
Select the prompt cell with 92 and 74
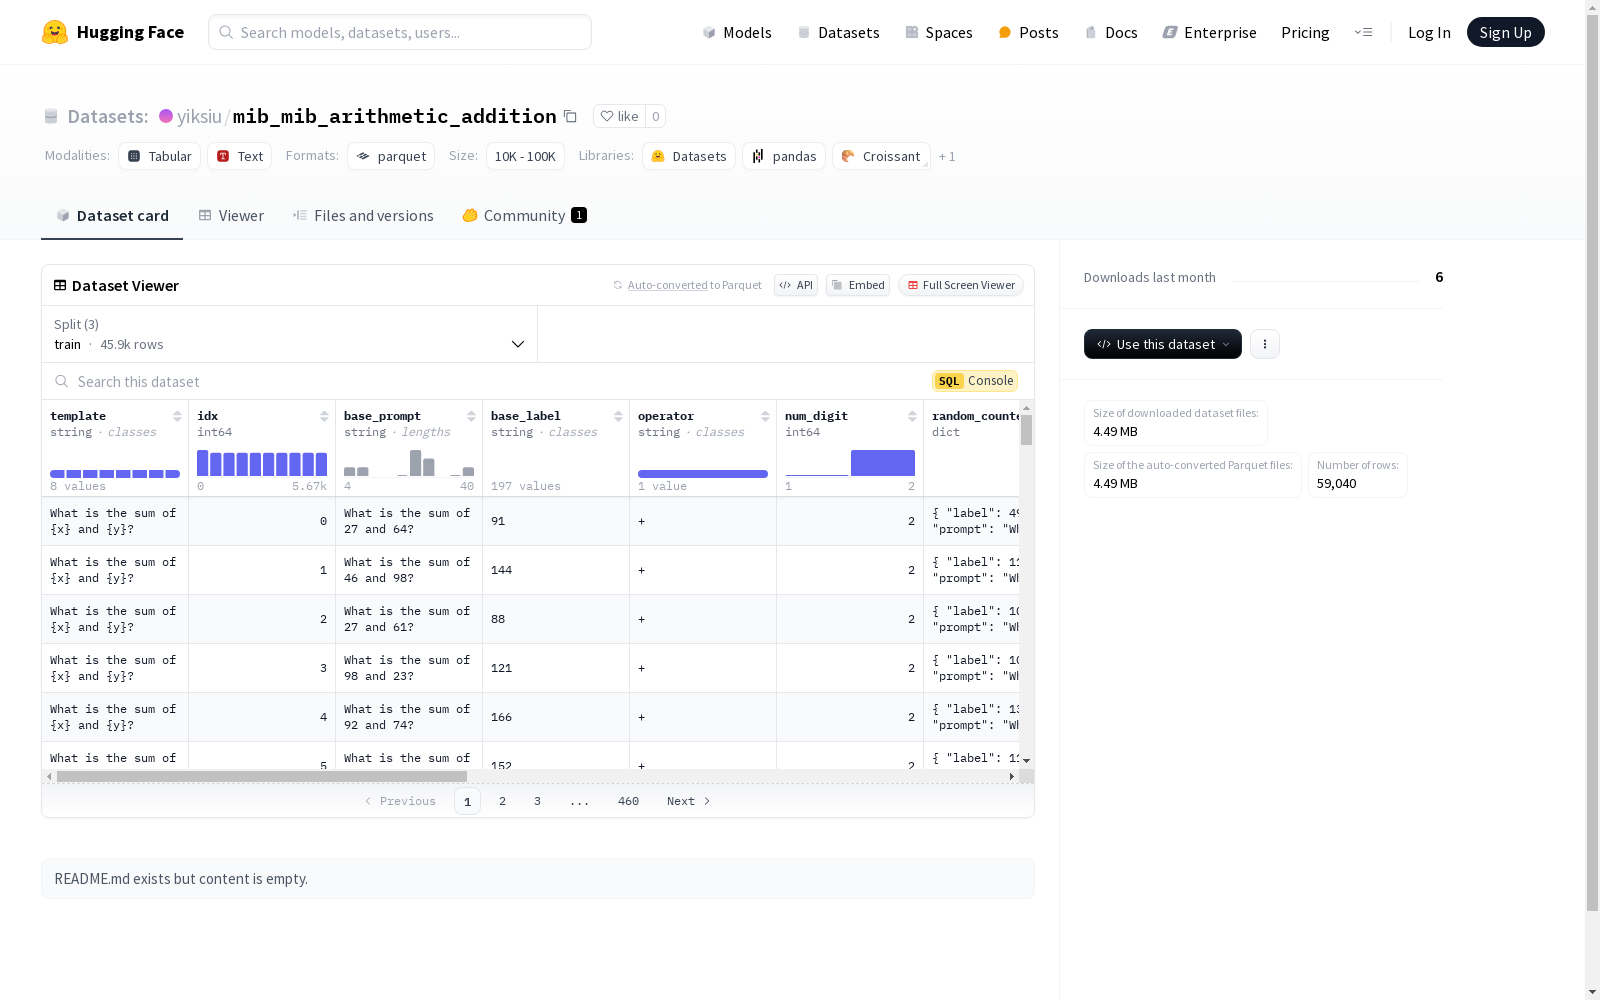pos(409,717)
